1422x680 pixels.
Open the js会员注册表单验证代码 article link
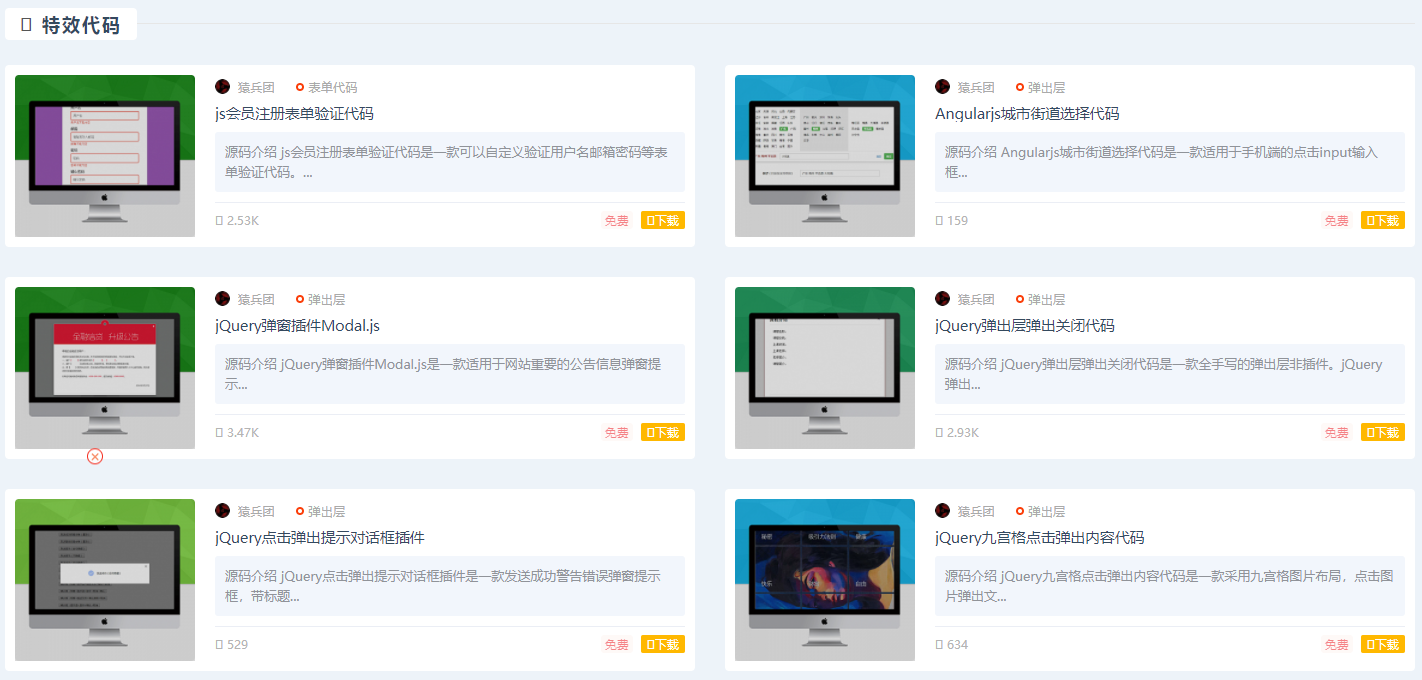293,113
